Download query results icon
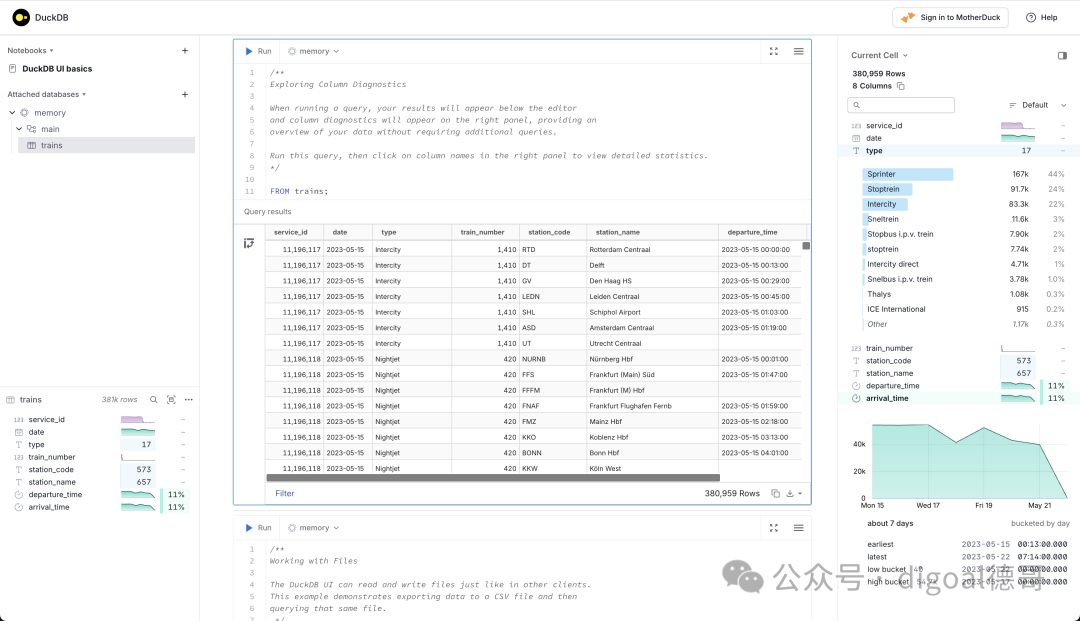Image resolution: width=1080 pixels, height=621 pixels. (x=790, y=493)
